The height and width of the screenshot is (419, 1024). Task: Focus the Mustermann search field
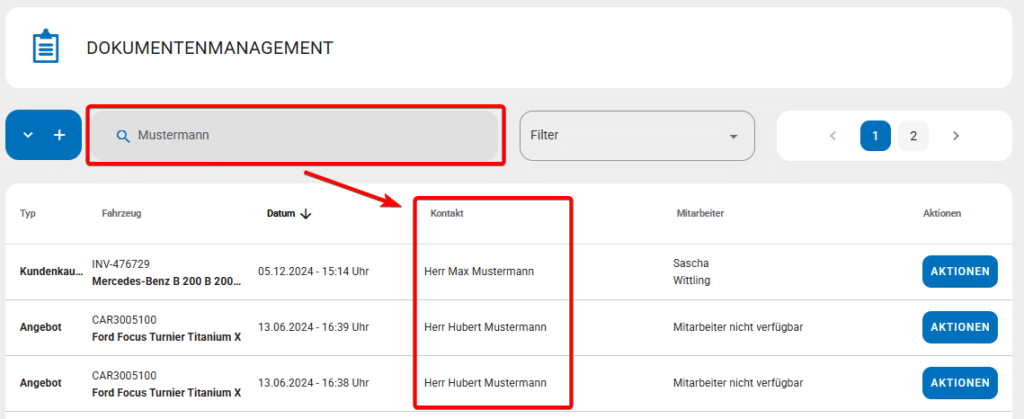click(295, 135)
